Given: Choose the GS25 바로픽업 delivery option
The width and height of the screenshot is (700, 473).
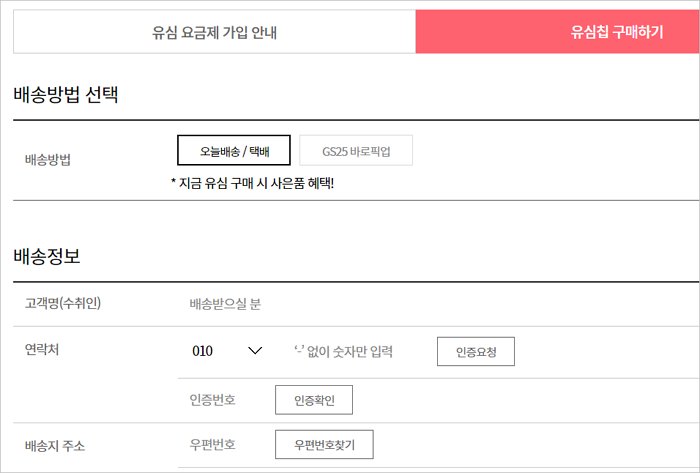Looking at the screenshot, I should (356, 150).
